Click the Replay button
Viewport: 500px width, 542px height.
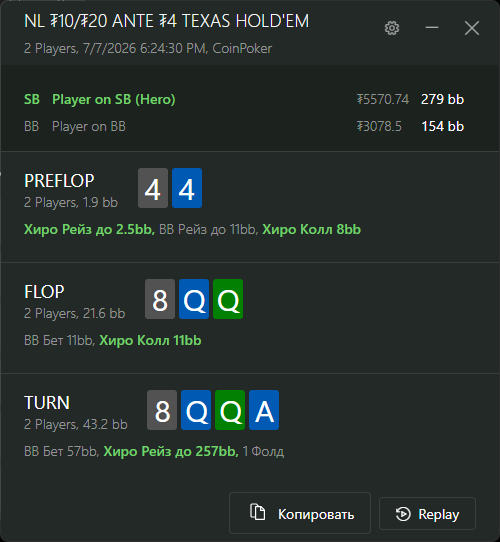point(427,513)
